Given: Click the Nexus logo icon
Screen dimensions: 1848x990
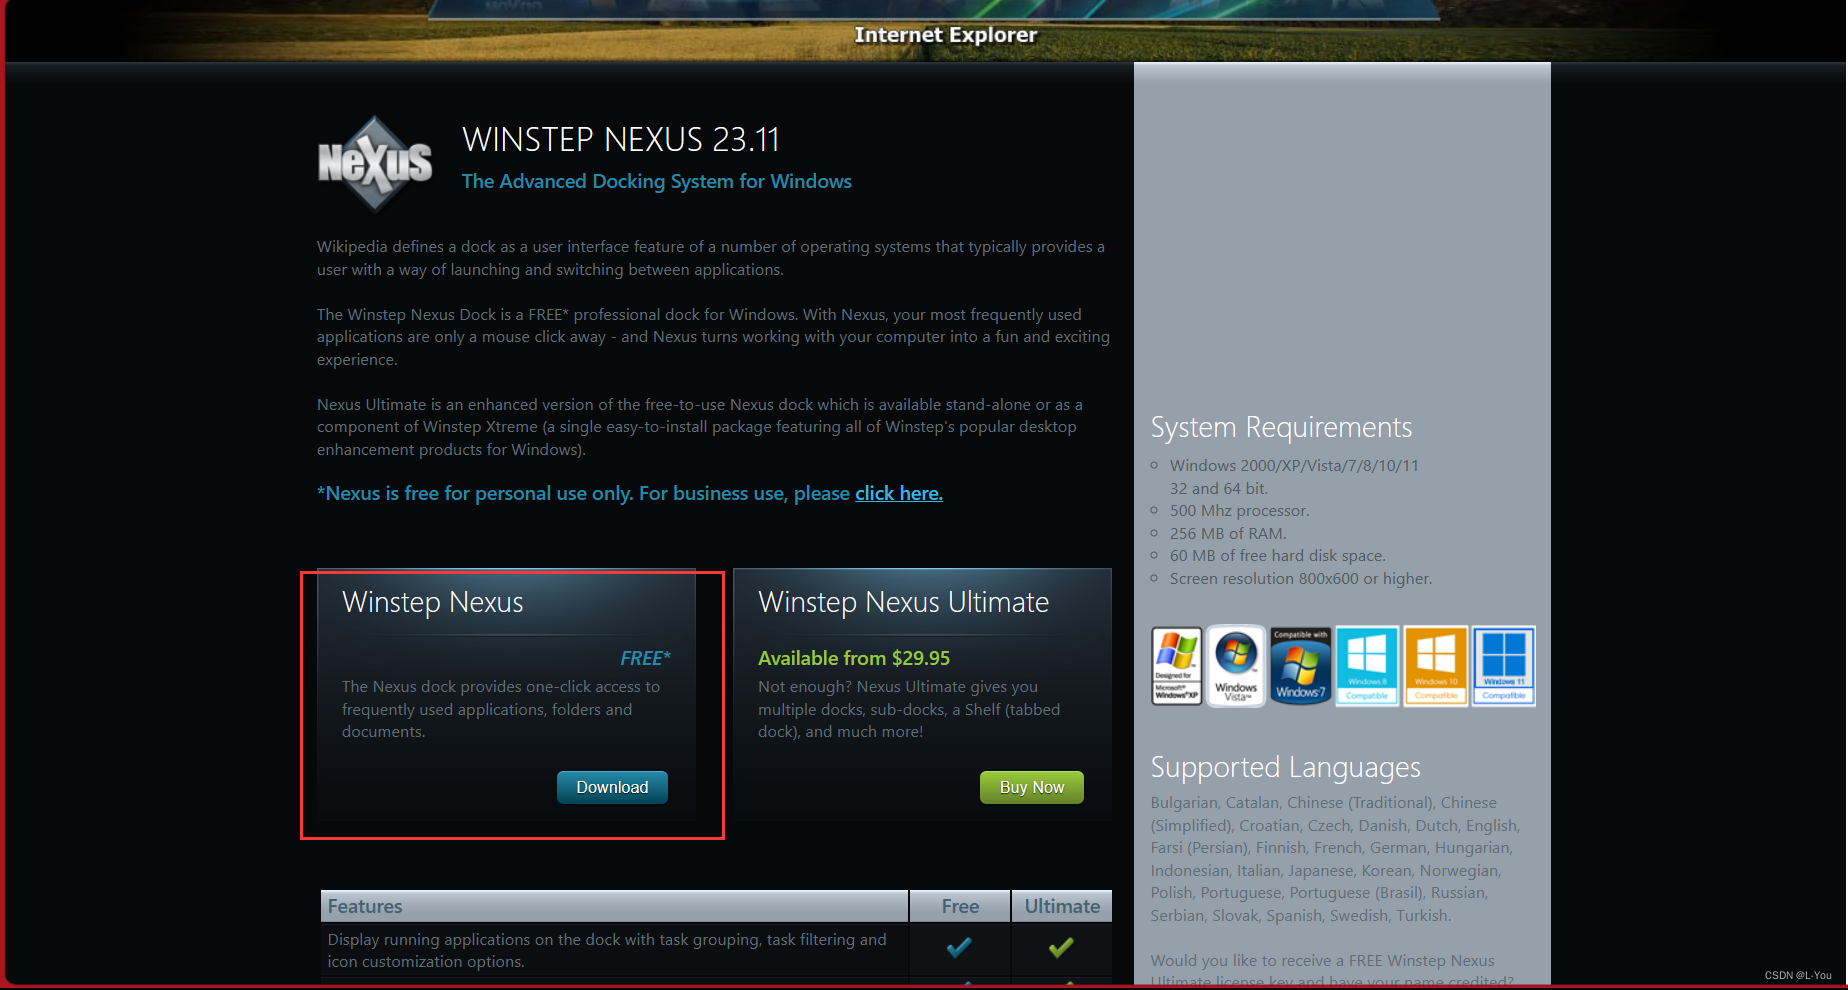Looking at the screenshot, I should [375, 164].
